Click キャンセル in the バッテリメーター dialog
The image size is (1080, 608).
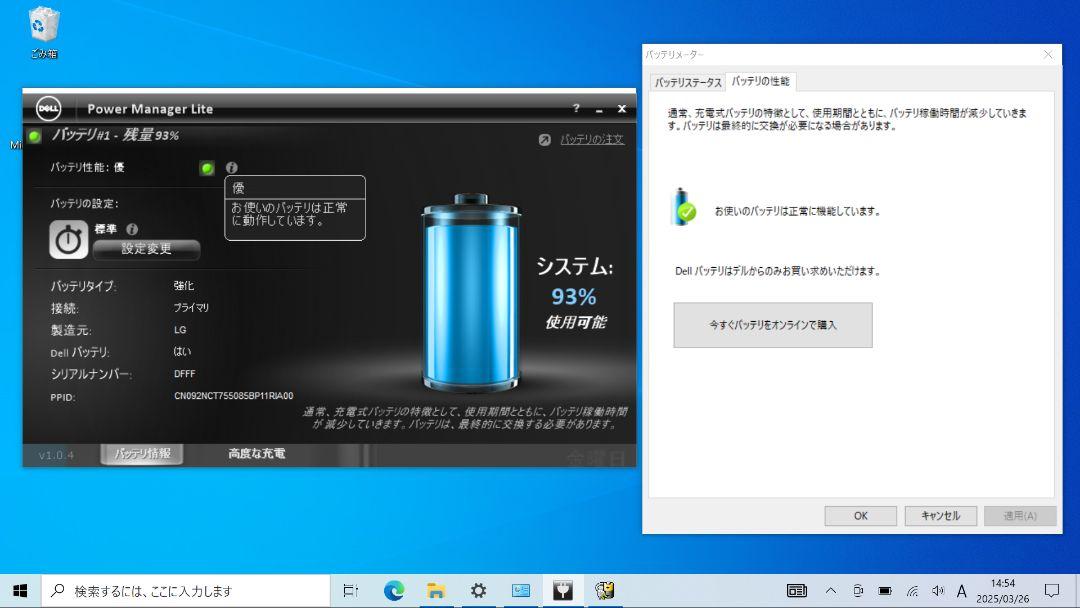941,516
